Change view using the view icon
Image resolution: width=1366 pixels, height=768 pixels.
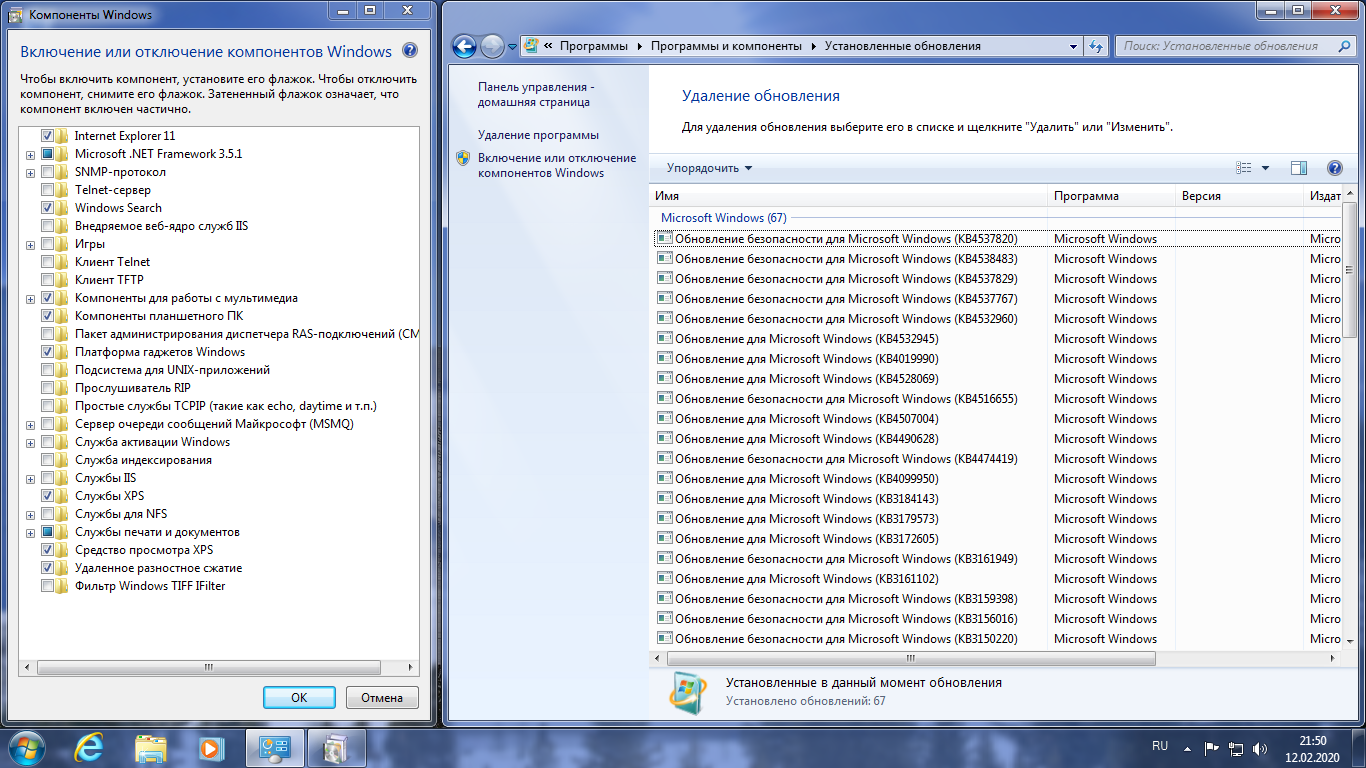tap(1244, 168)
